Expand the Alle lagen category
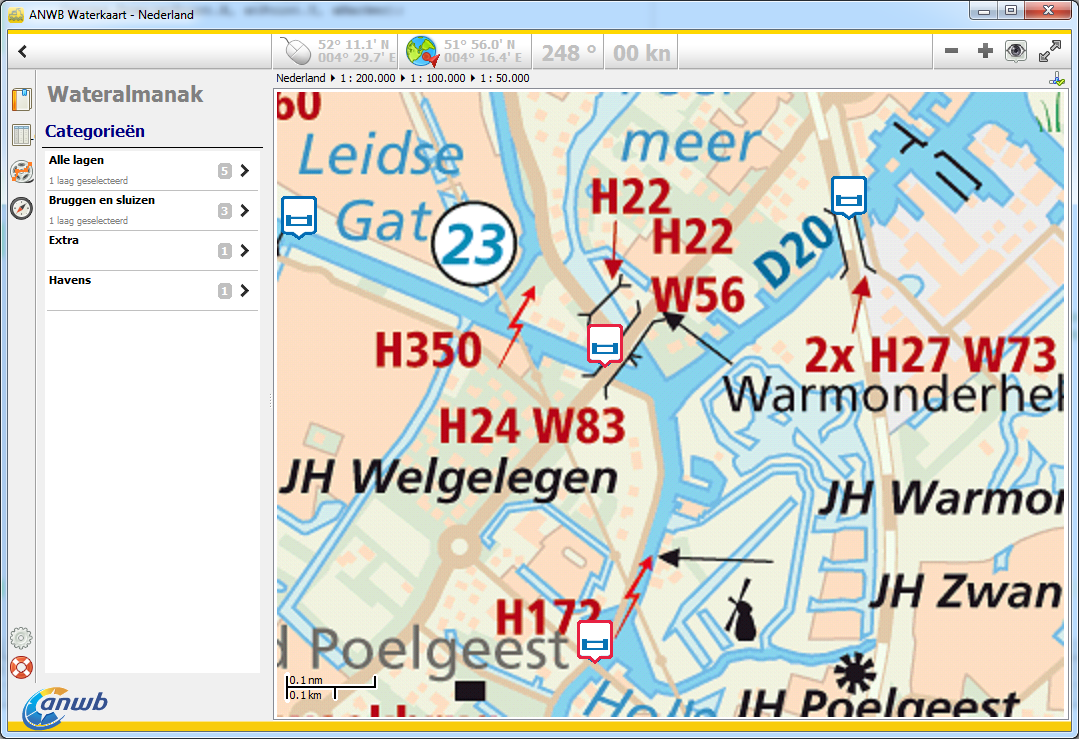Viewport: 1079px width, 739px height. (x=243, y=170)
